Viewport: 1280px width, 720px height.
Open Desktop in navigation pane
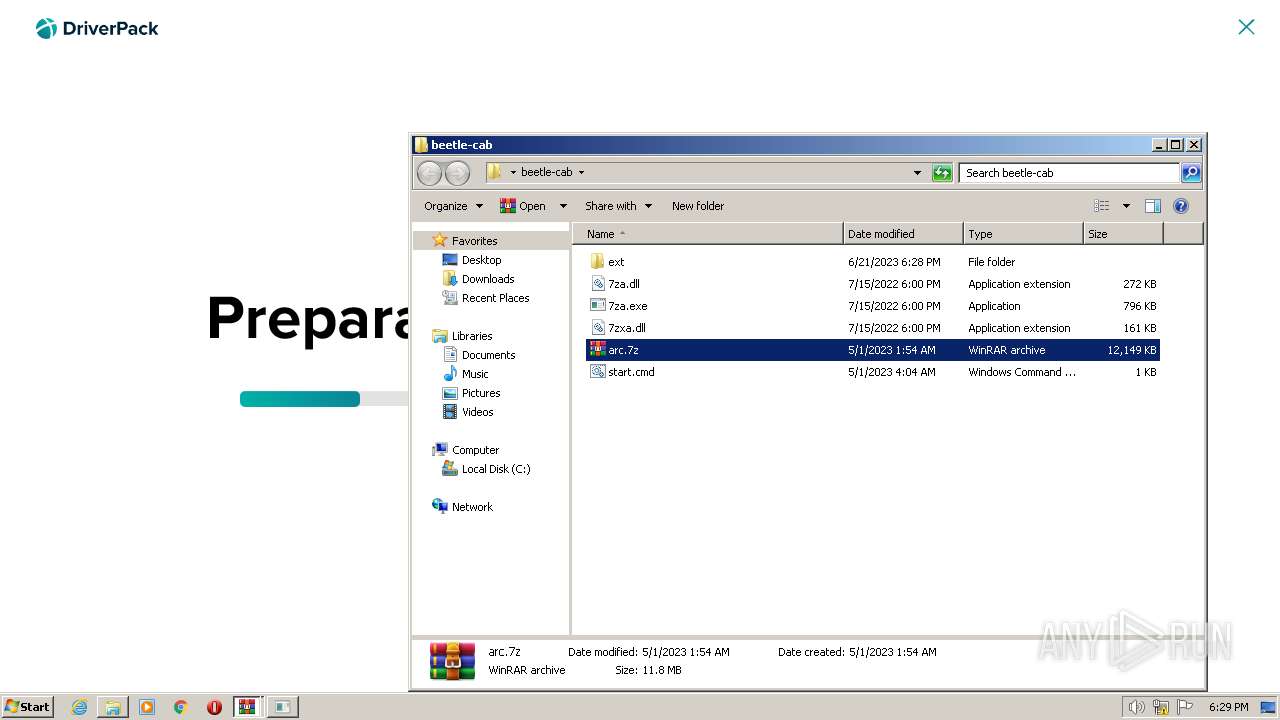coord(481,260)
